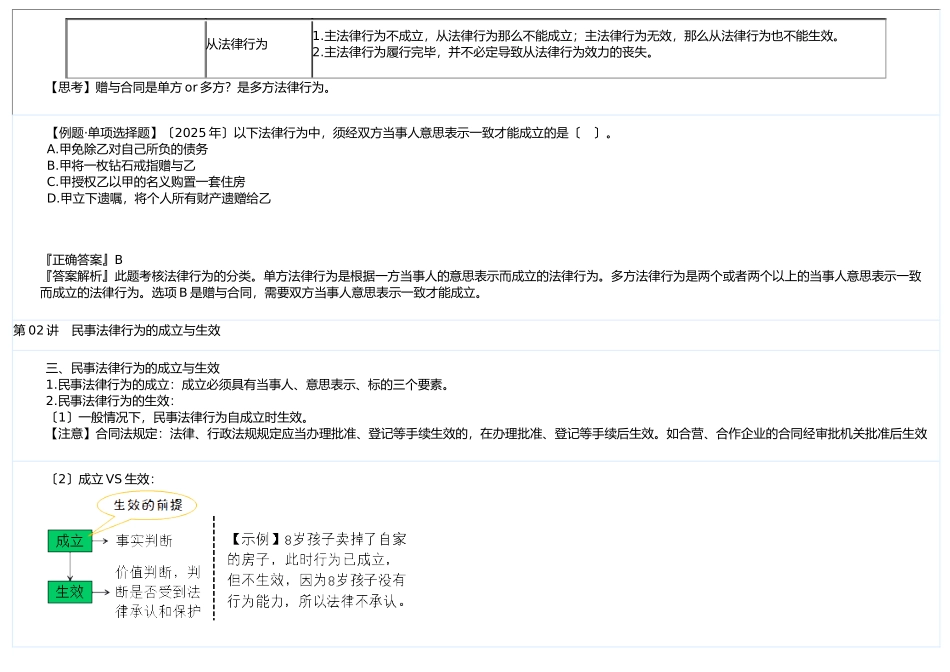Select line '1.主法律行为不成立' in table
Screen dimensions: 950x672
576,36
